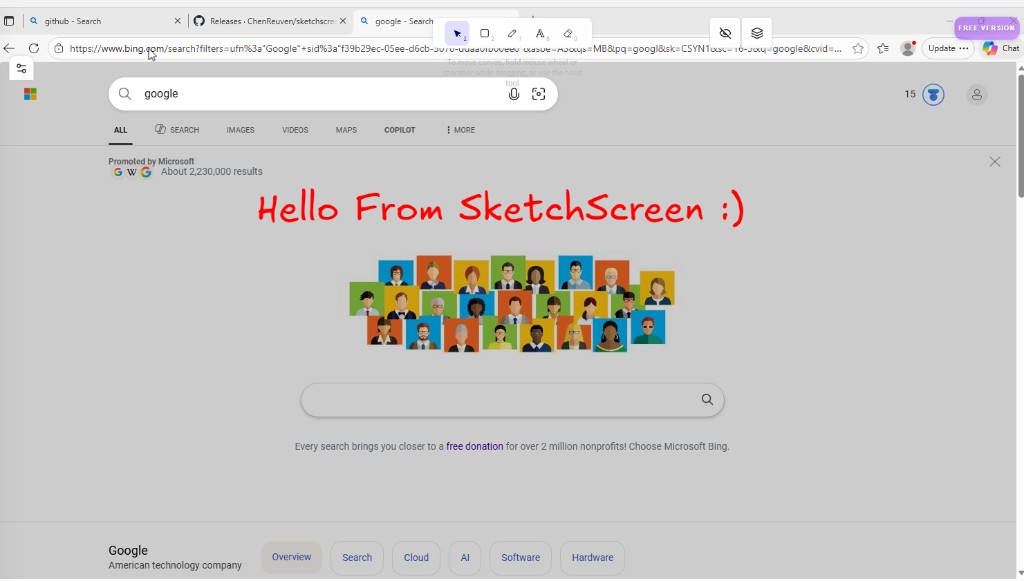The height and width of the screenshot is (581, 1024).
Task: Click the FREE VERSION badge
Action: (x=986, y=28)
